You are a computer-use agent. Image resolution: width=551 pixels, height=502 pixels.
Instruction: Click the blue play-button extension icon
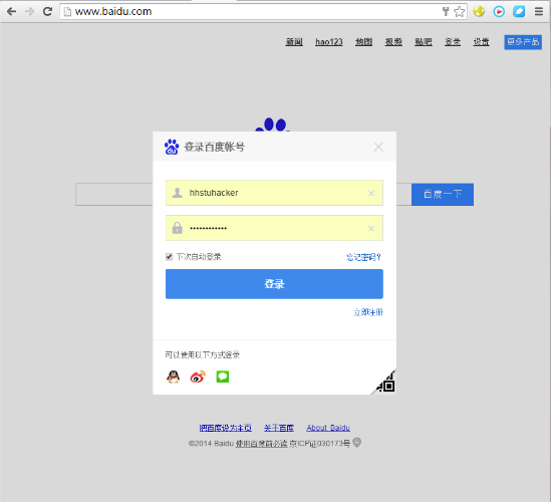499,12
